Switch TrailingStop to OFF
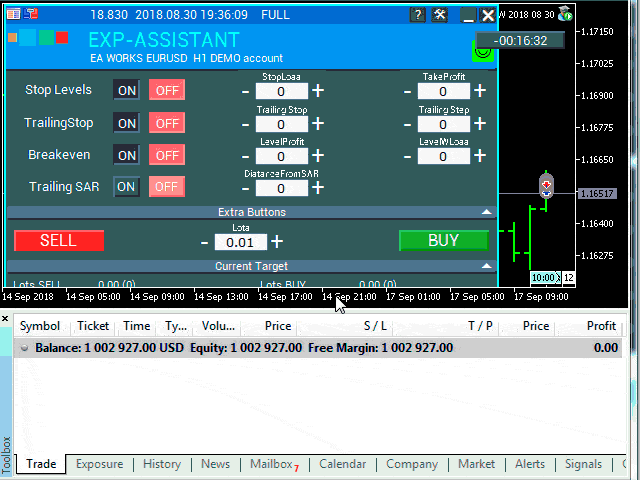Viewport: 640px width, 480px height. tap(167, 123)
